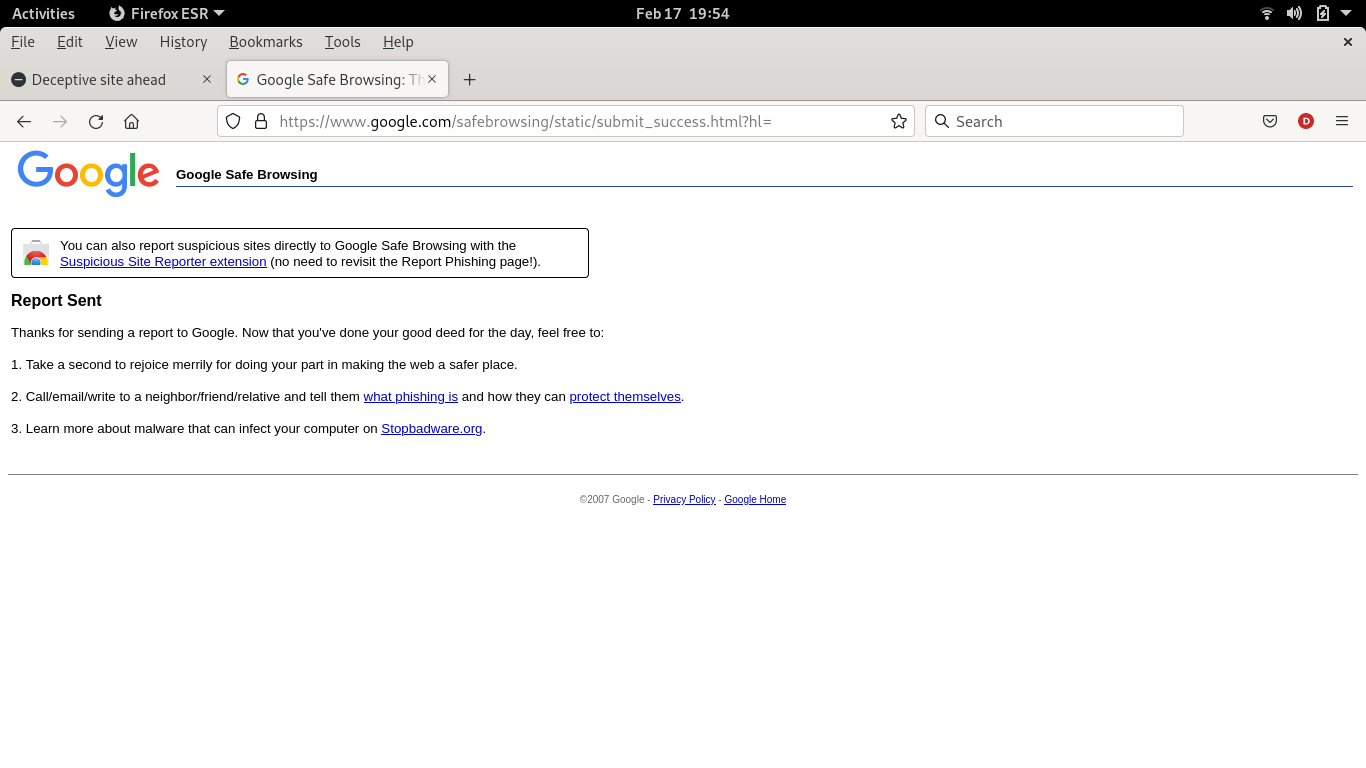1366x768 pixels.
Task: Open the Firefox ESR application menu
Action: 166,13
